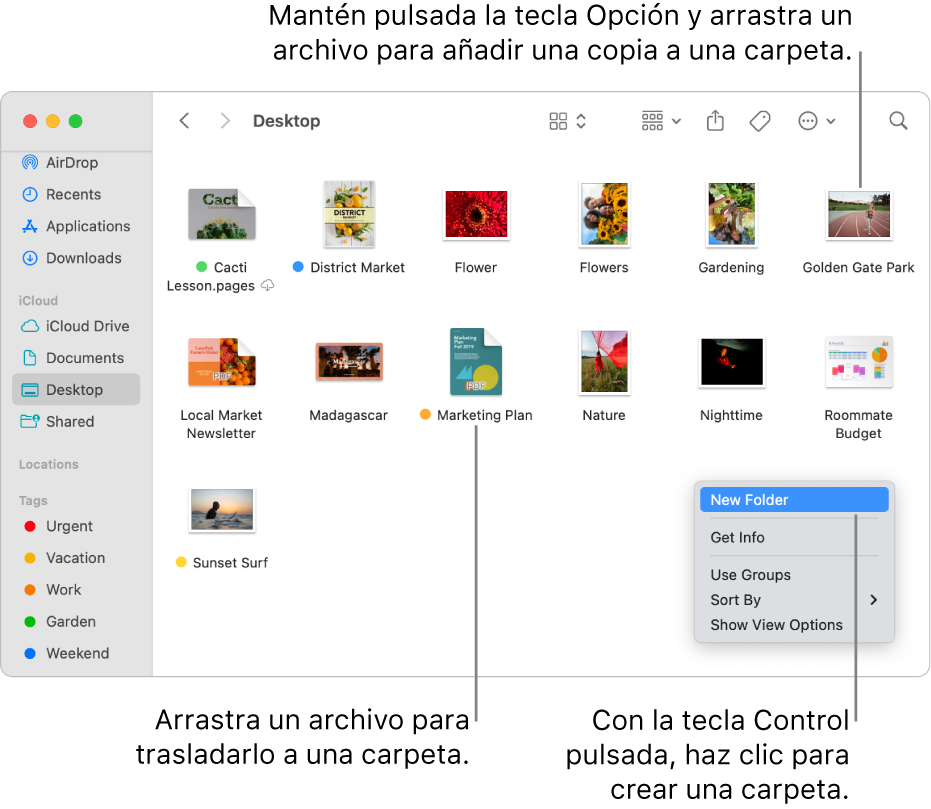Open the Sort By submenu
The image size is (931, 809).
coord(794,600)
